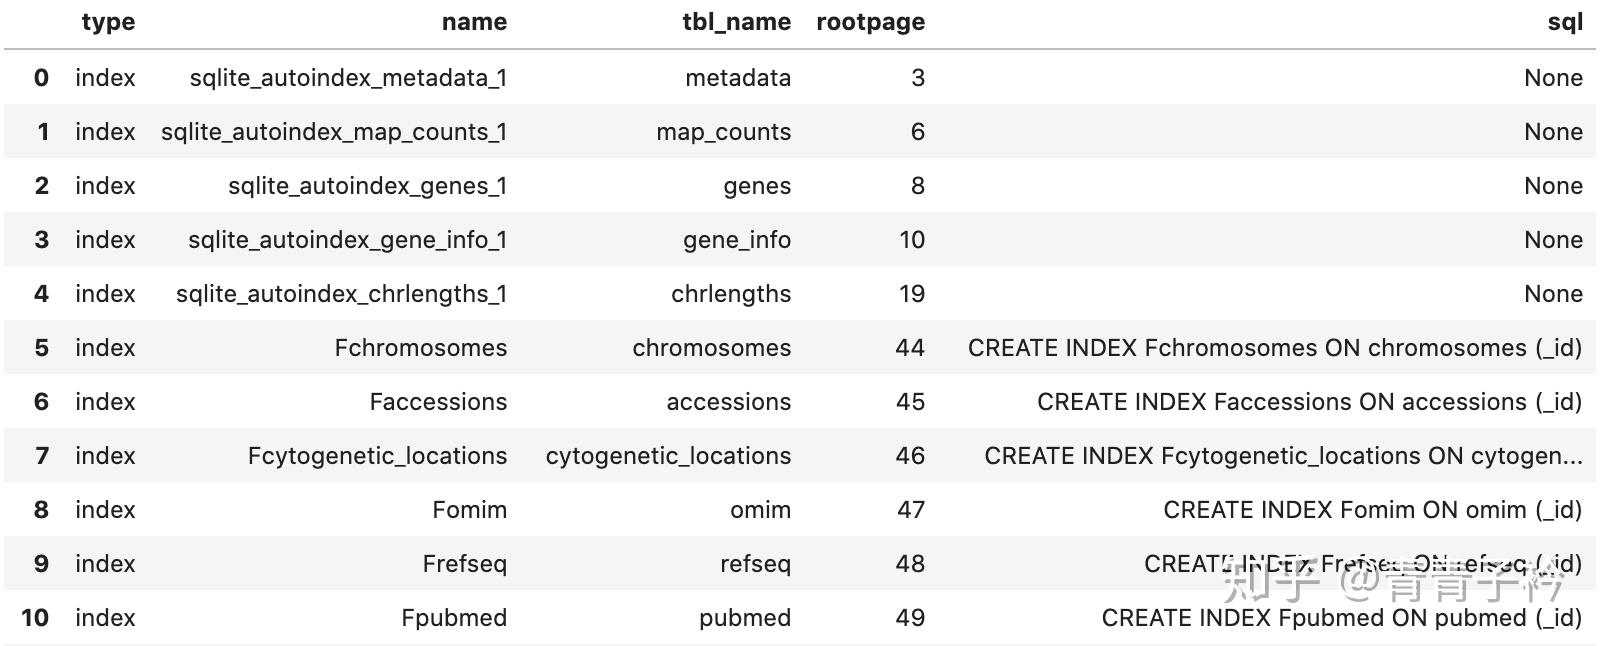Select the sqlite_autoindex_map_counts_1 name cell
Image resolution: width=1606 pixels, height=646 pixels.
pos(334,132)
